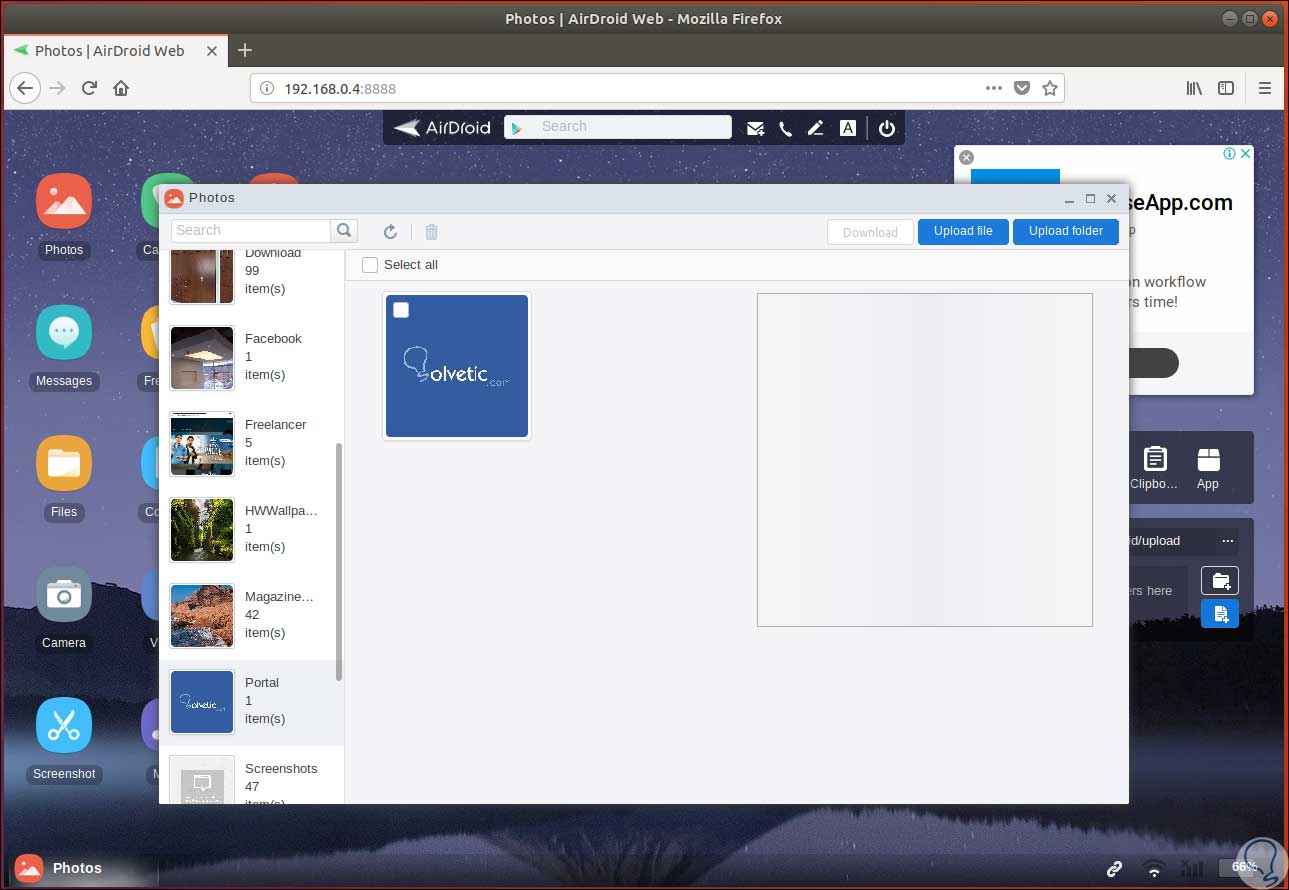Click the Wi-Fi status icon
Screen dimensions: 1289x890
pyautogui.click(x=1154, y=868)
